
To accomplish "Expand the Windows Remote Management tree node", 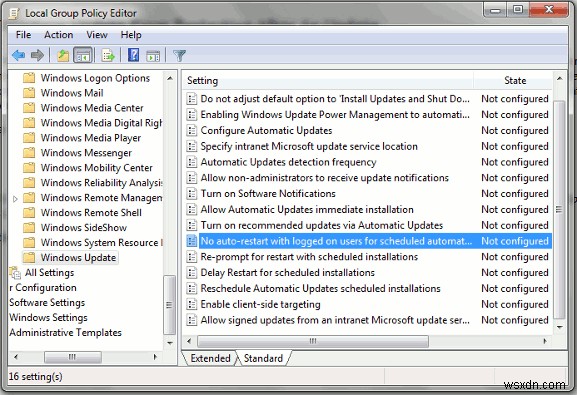I will coord(15,199).
